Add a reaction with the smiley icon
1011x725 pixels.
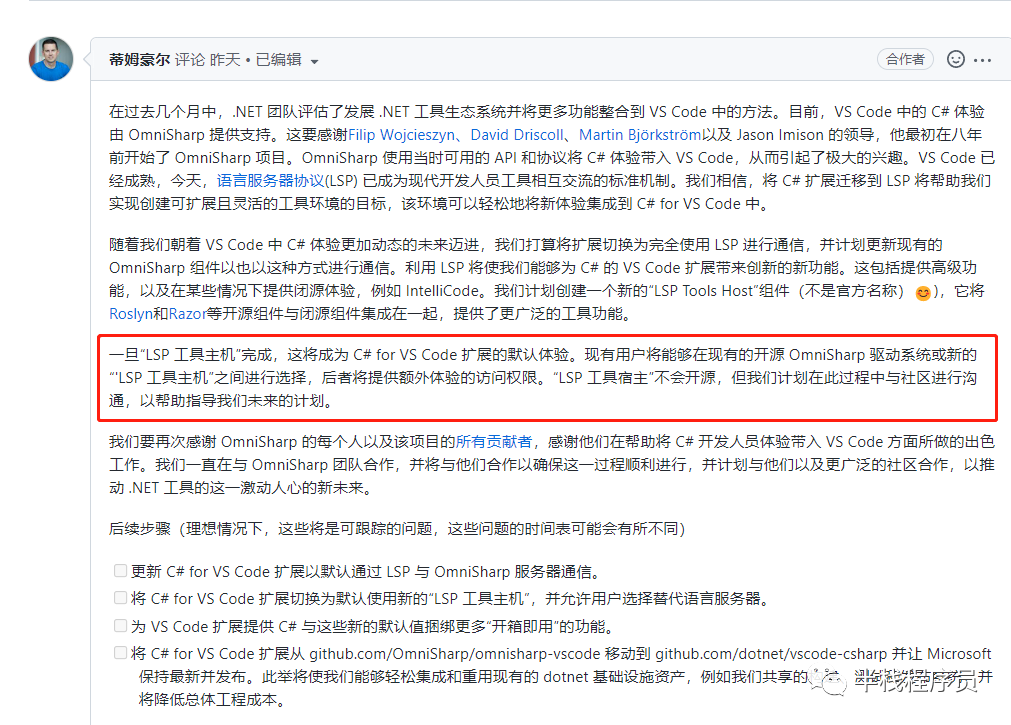[x=956, y=59]
